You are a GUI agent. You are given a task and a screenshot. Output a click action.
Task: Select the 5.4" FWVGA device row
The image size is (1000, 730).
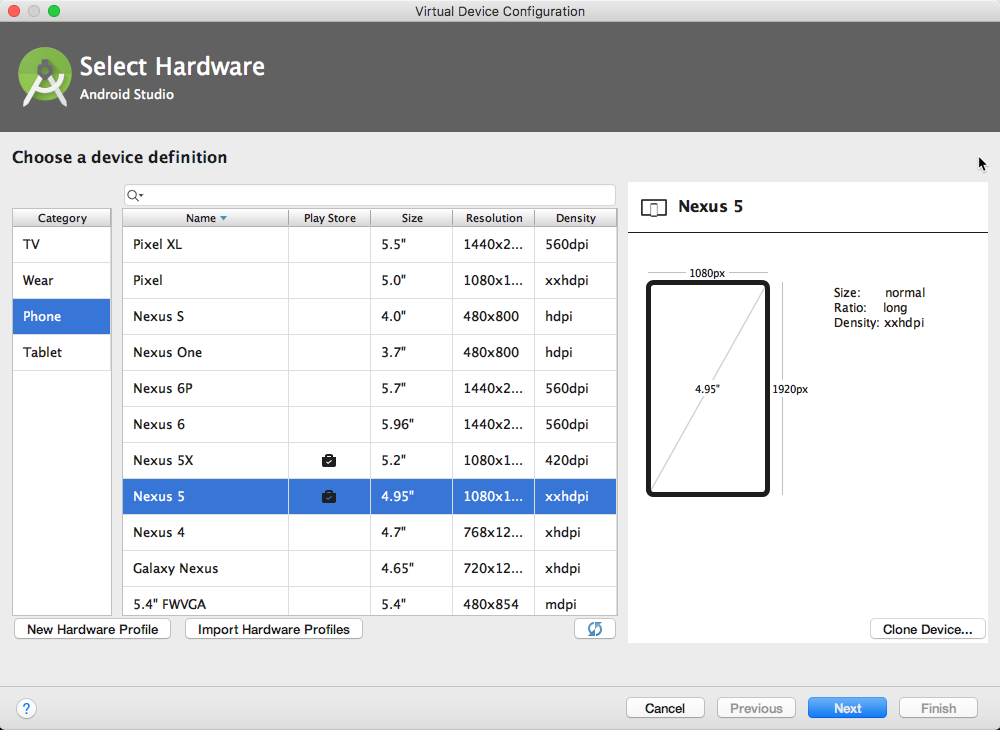(x=370, y=602)
